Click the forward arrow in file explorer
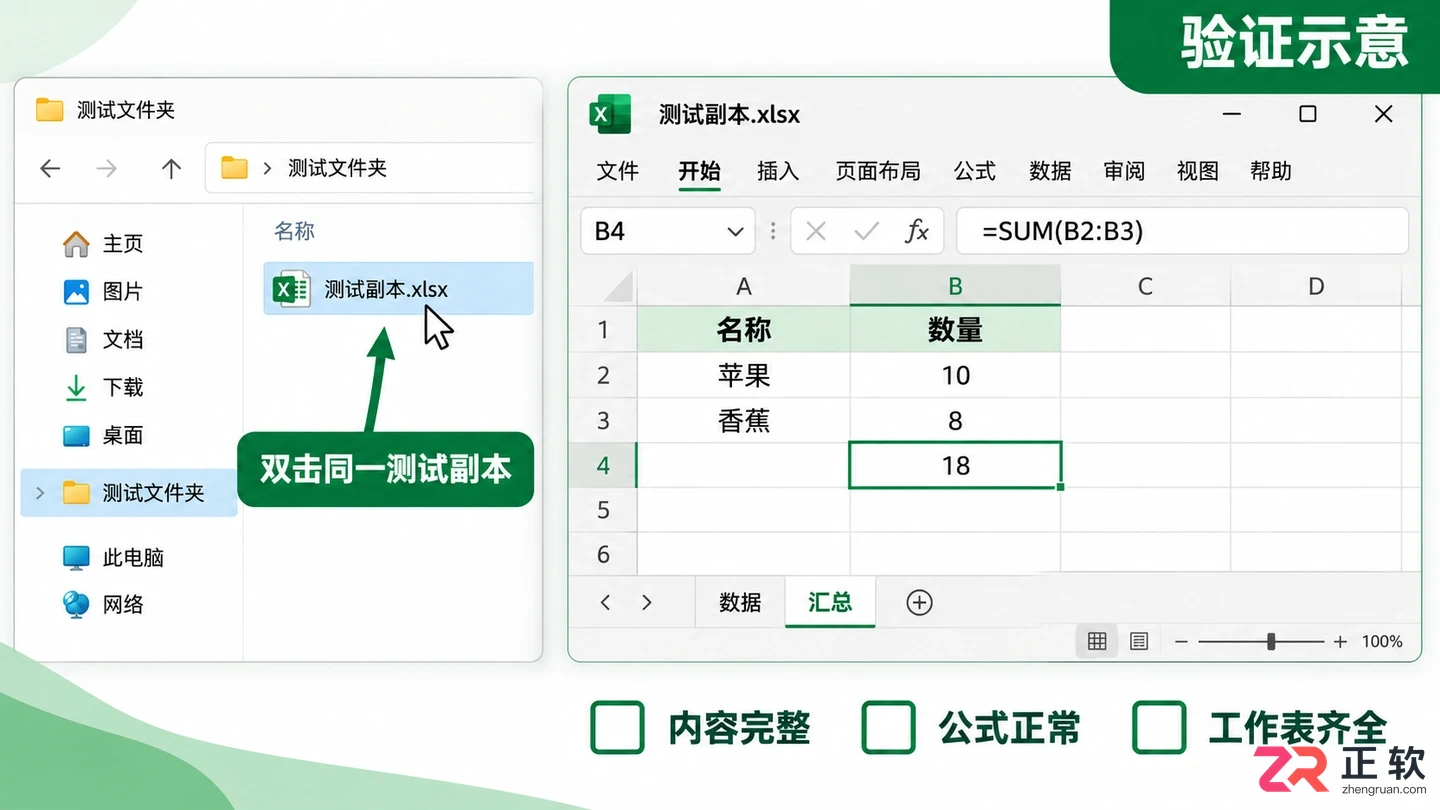Image resolution: width=1440 pixels, height=810 pixels. pos(106,168)
